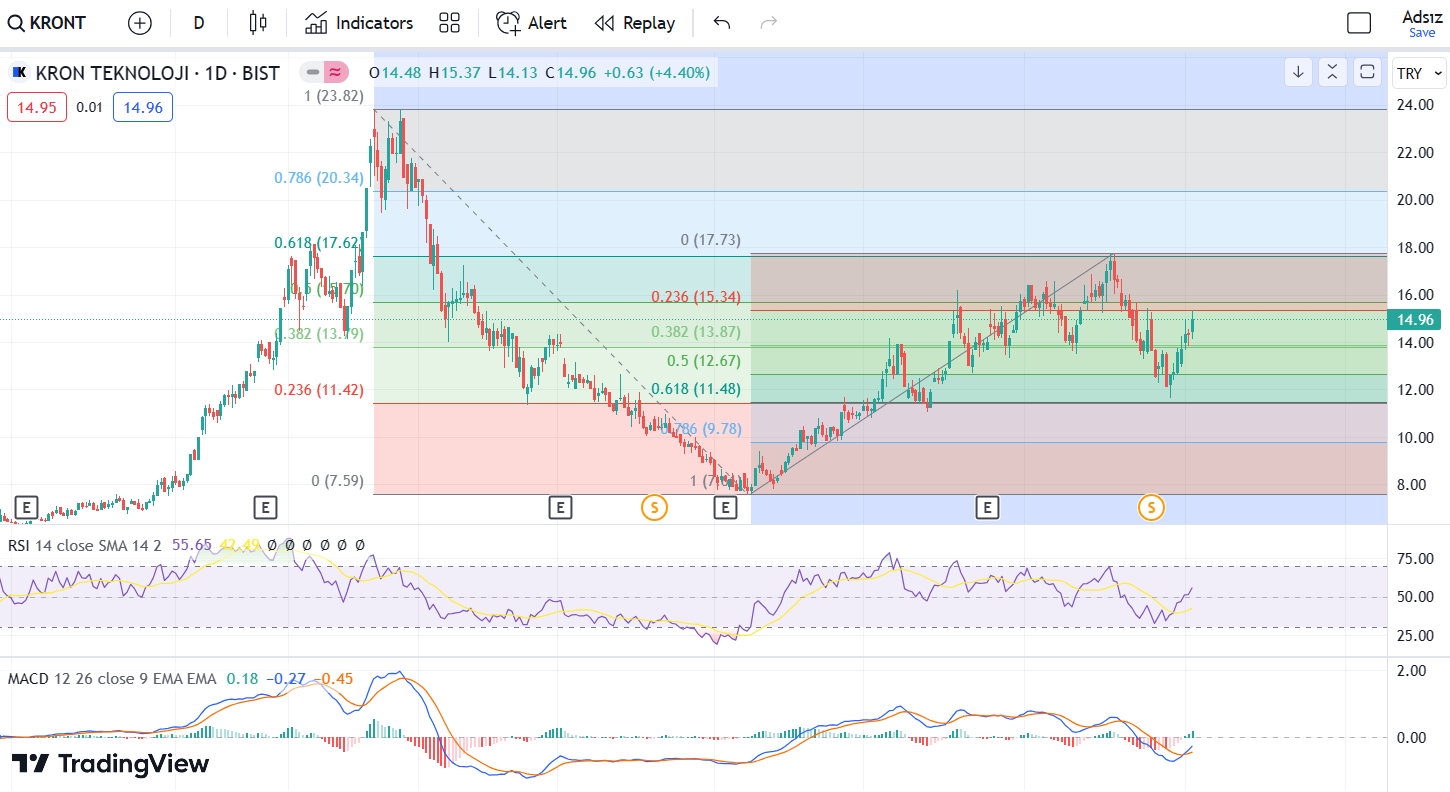1450x792 pixels.
Task: Click the first orange S split marker
Action: coord(654,507)
